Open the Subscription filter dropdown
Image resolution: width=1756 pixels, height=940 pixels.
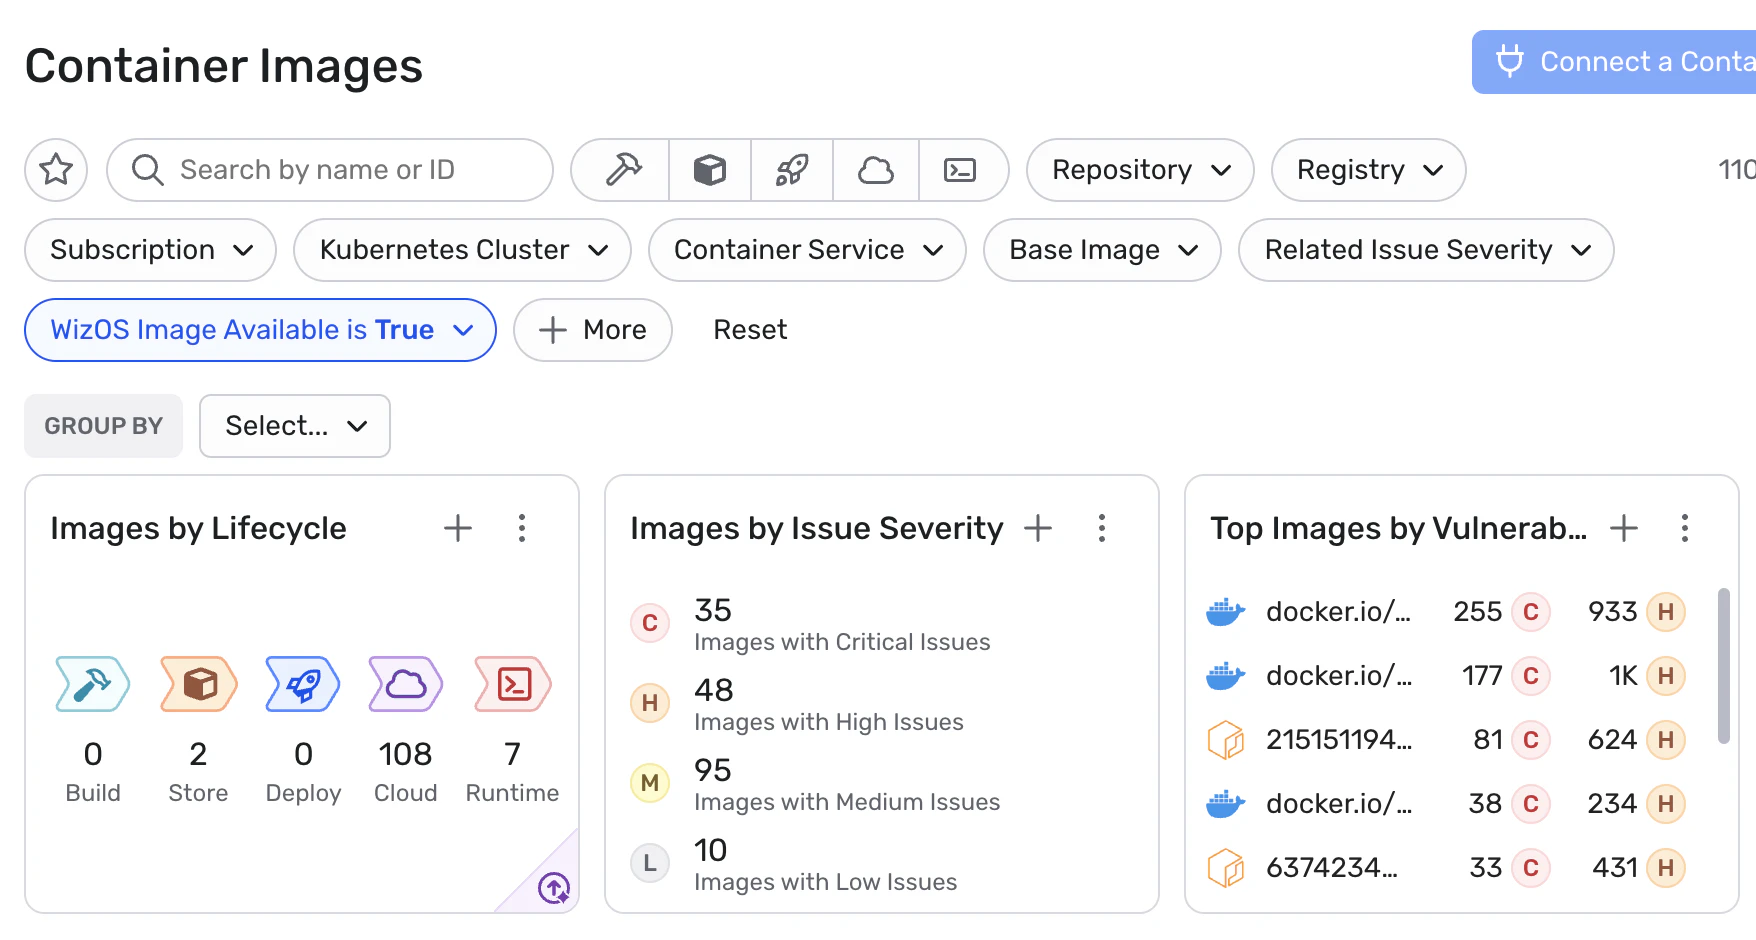click(x=150, y=250)
